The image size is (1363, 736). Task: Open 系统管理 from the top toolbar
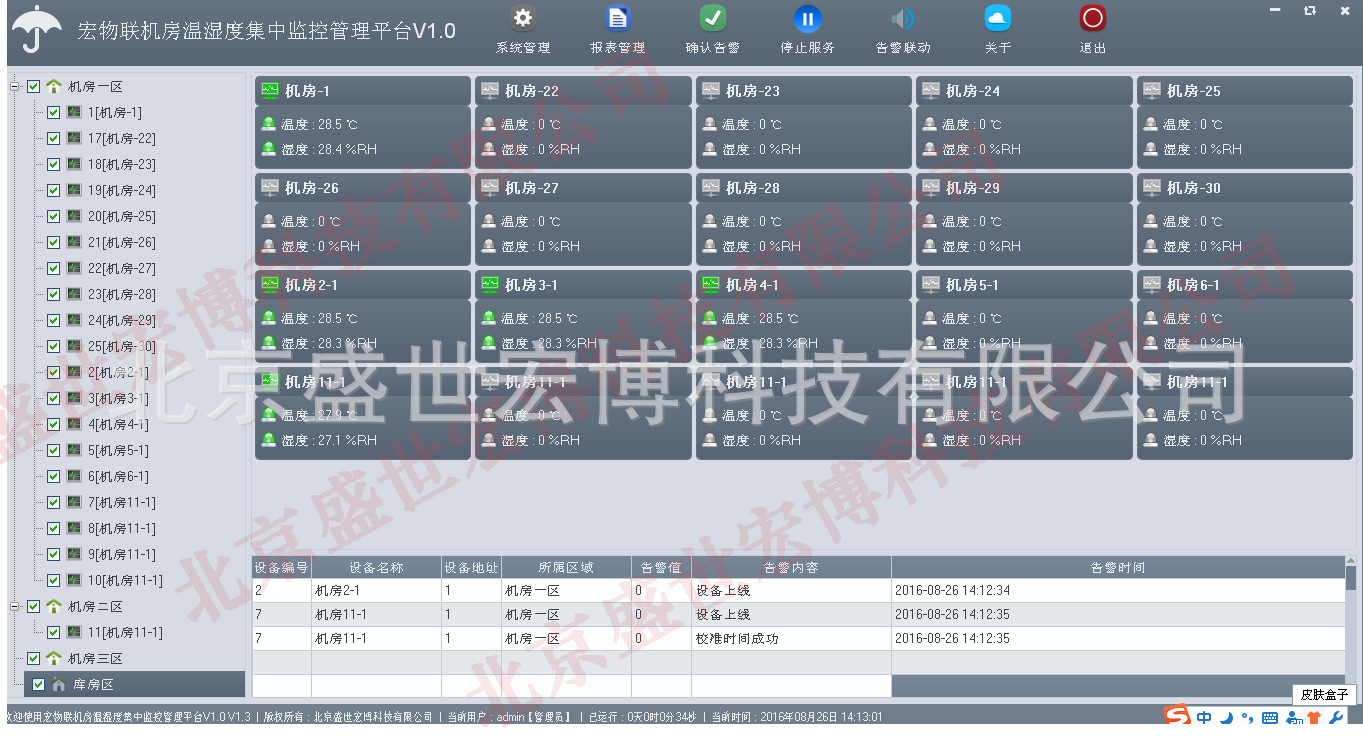[521, 17]
